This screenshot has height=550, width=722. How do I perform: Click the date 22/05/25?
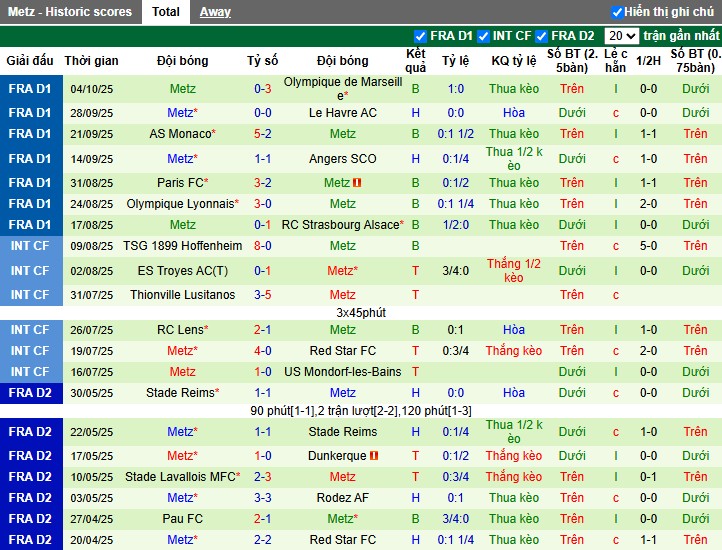pos(92,432)
